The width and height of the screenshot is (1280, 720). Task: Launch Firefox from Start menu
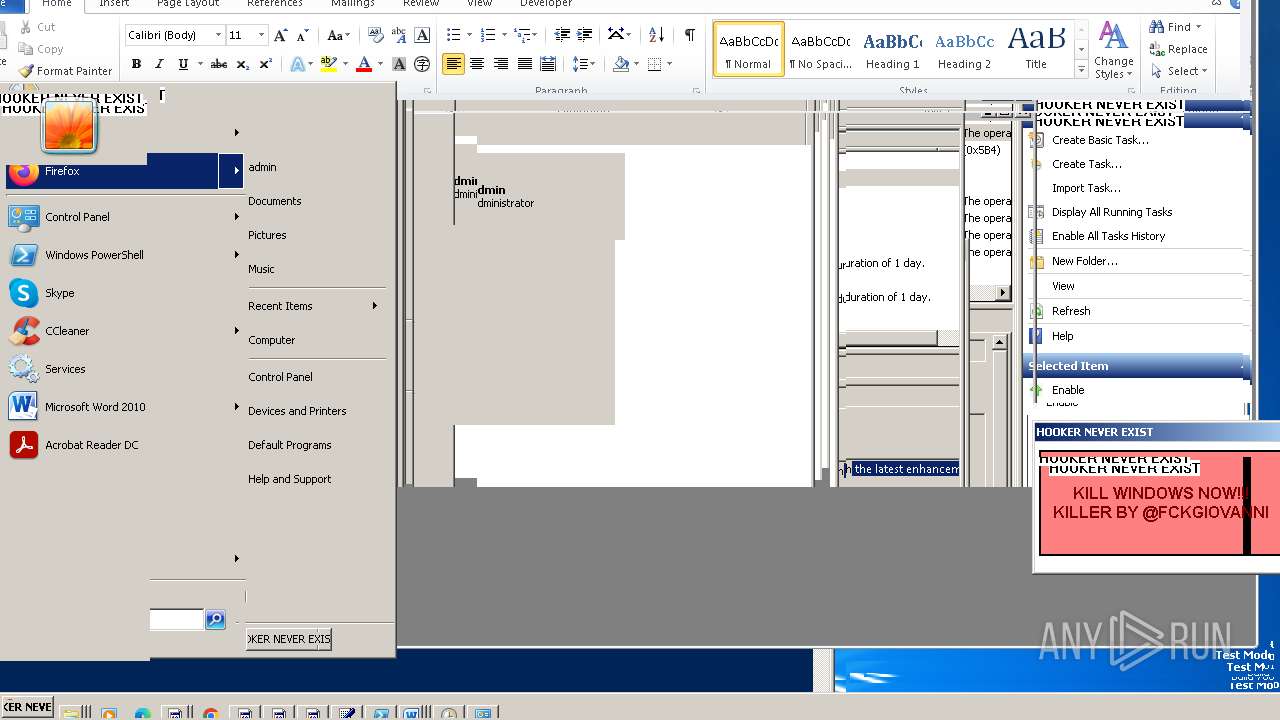pyautogui.click(x=110, y=171)
